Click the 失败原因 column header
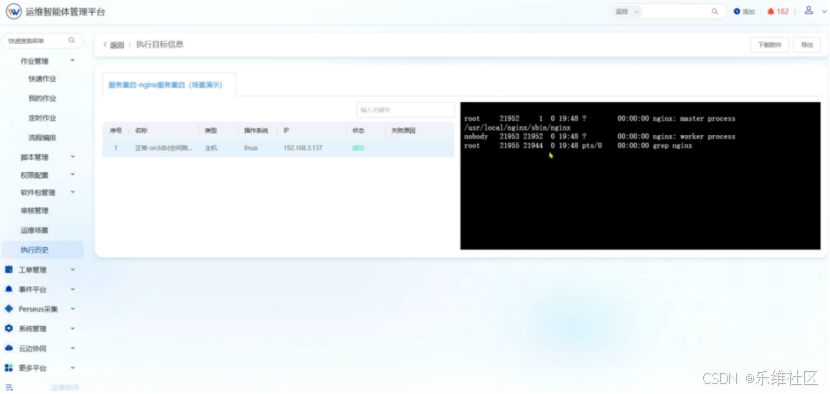This screenshot has width=830, height=394. tap(403, 131)
